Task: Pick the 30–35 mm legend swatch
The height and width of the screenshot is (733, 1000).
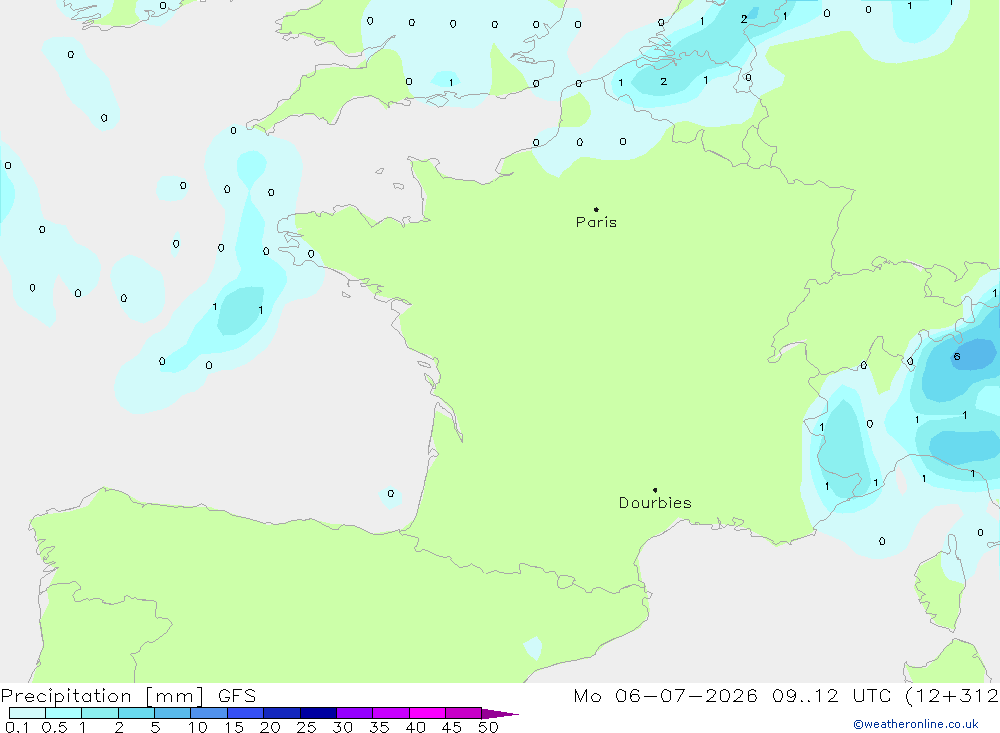Action: [355, 713]
